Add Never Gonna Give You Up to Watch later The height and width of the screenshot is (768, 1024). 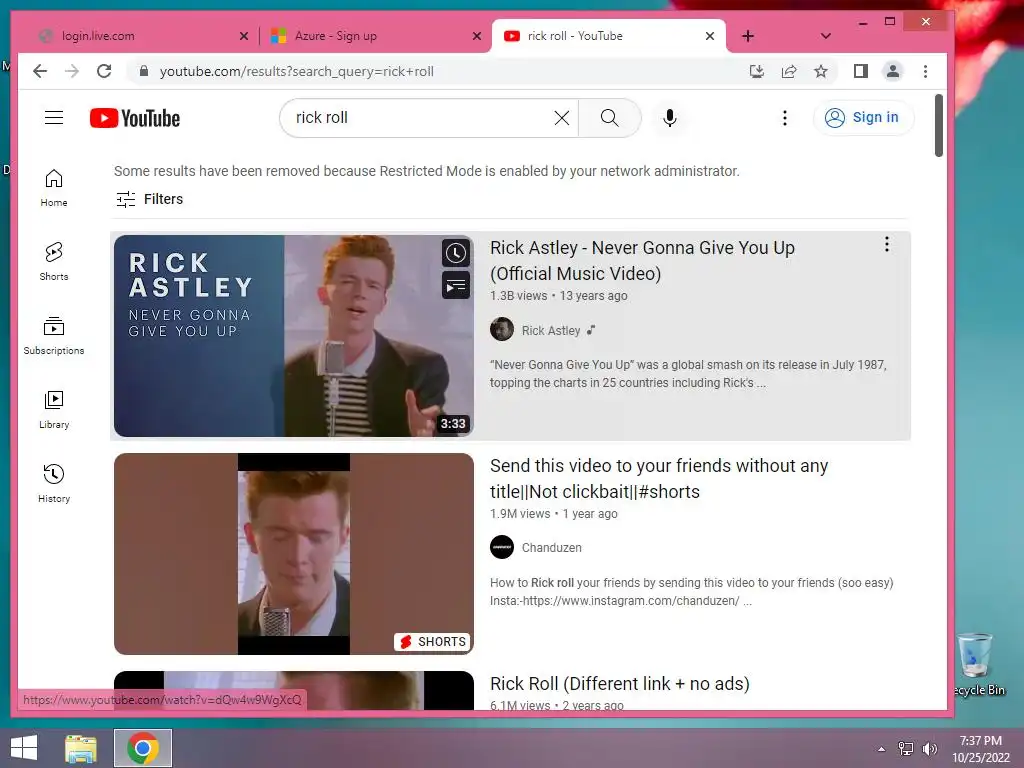coord(456,253)
